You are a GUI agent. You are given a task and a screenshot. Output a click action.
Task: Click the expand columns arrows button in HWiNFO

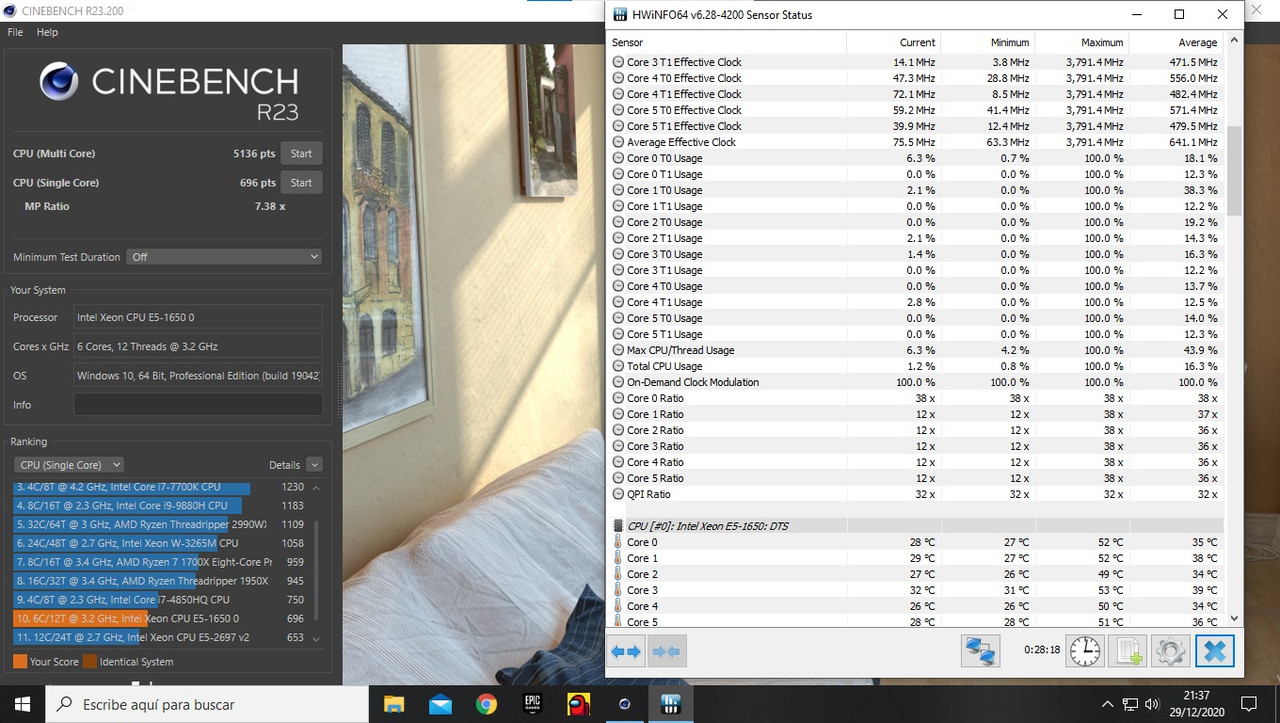tap(626, 651)
